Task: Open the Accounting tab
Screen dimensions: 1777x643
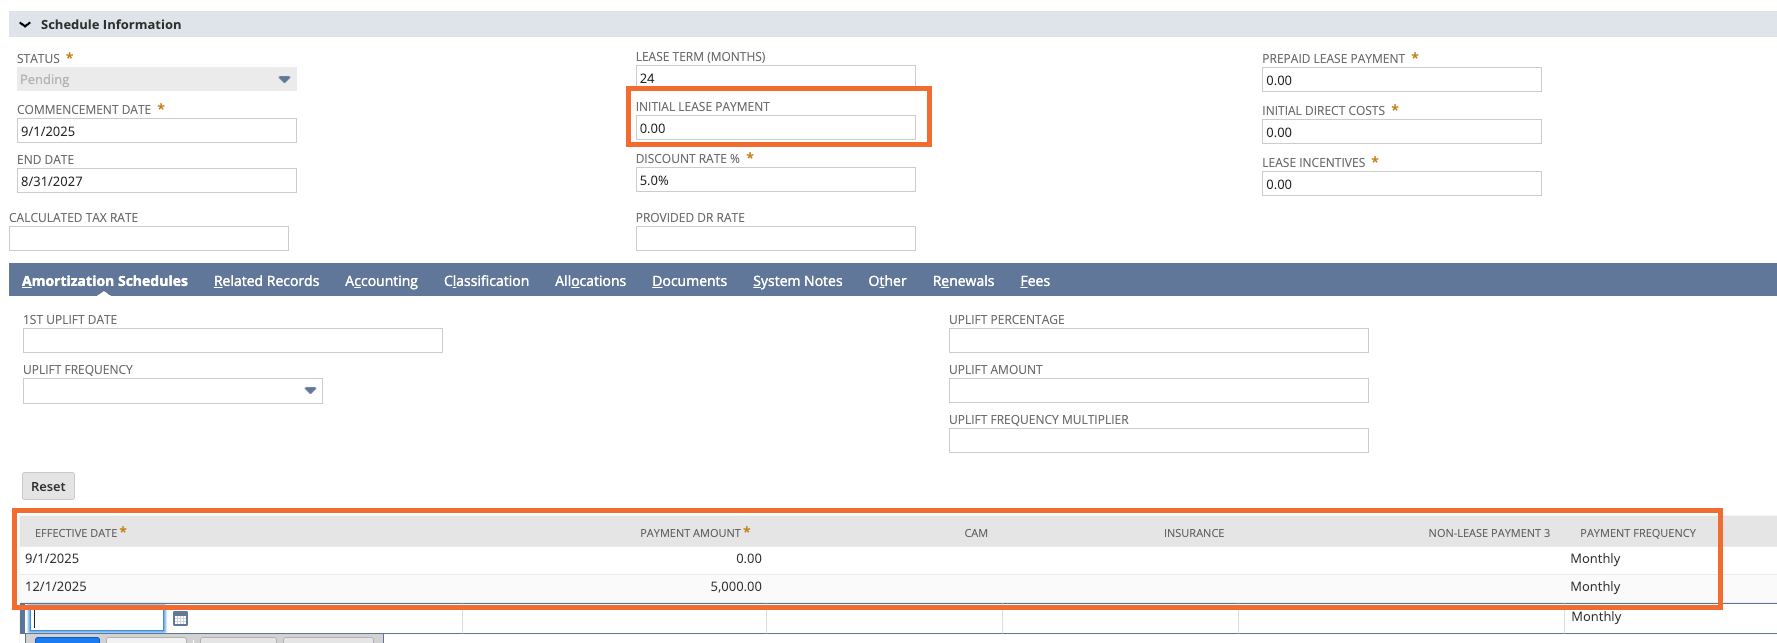Action: [x=381, y=281]
